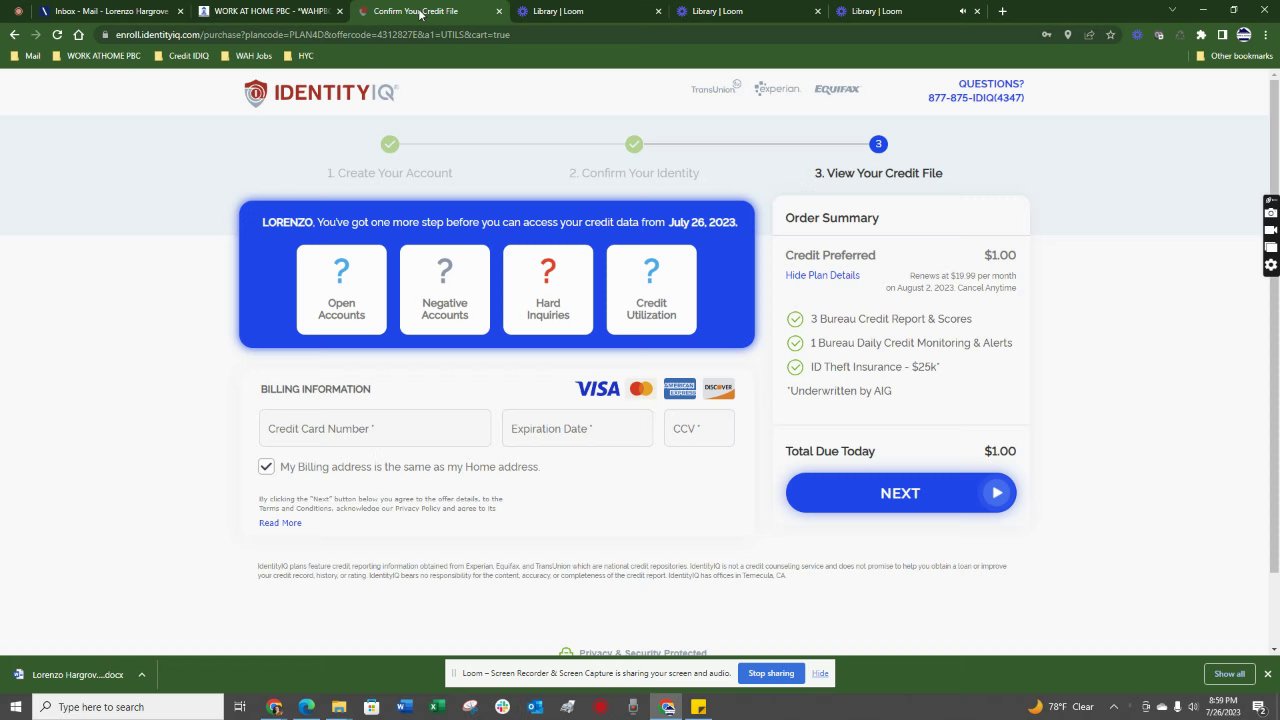Bookmark this page with the star icon
The height and width of the screenshot is (720, 1280).
(x=1110, y=35)
